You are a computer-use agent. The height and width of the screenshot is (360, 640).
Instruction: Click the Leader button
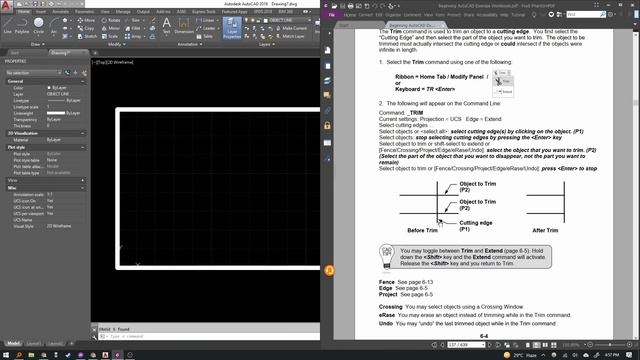[x=206, y=28]
